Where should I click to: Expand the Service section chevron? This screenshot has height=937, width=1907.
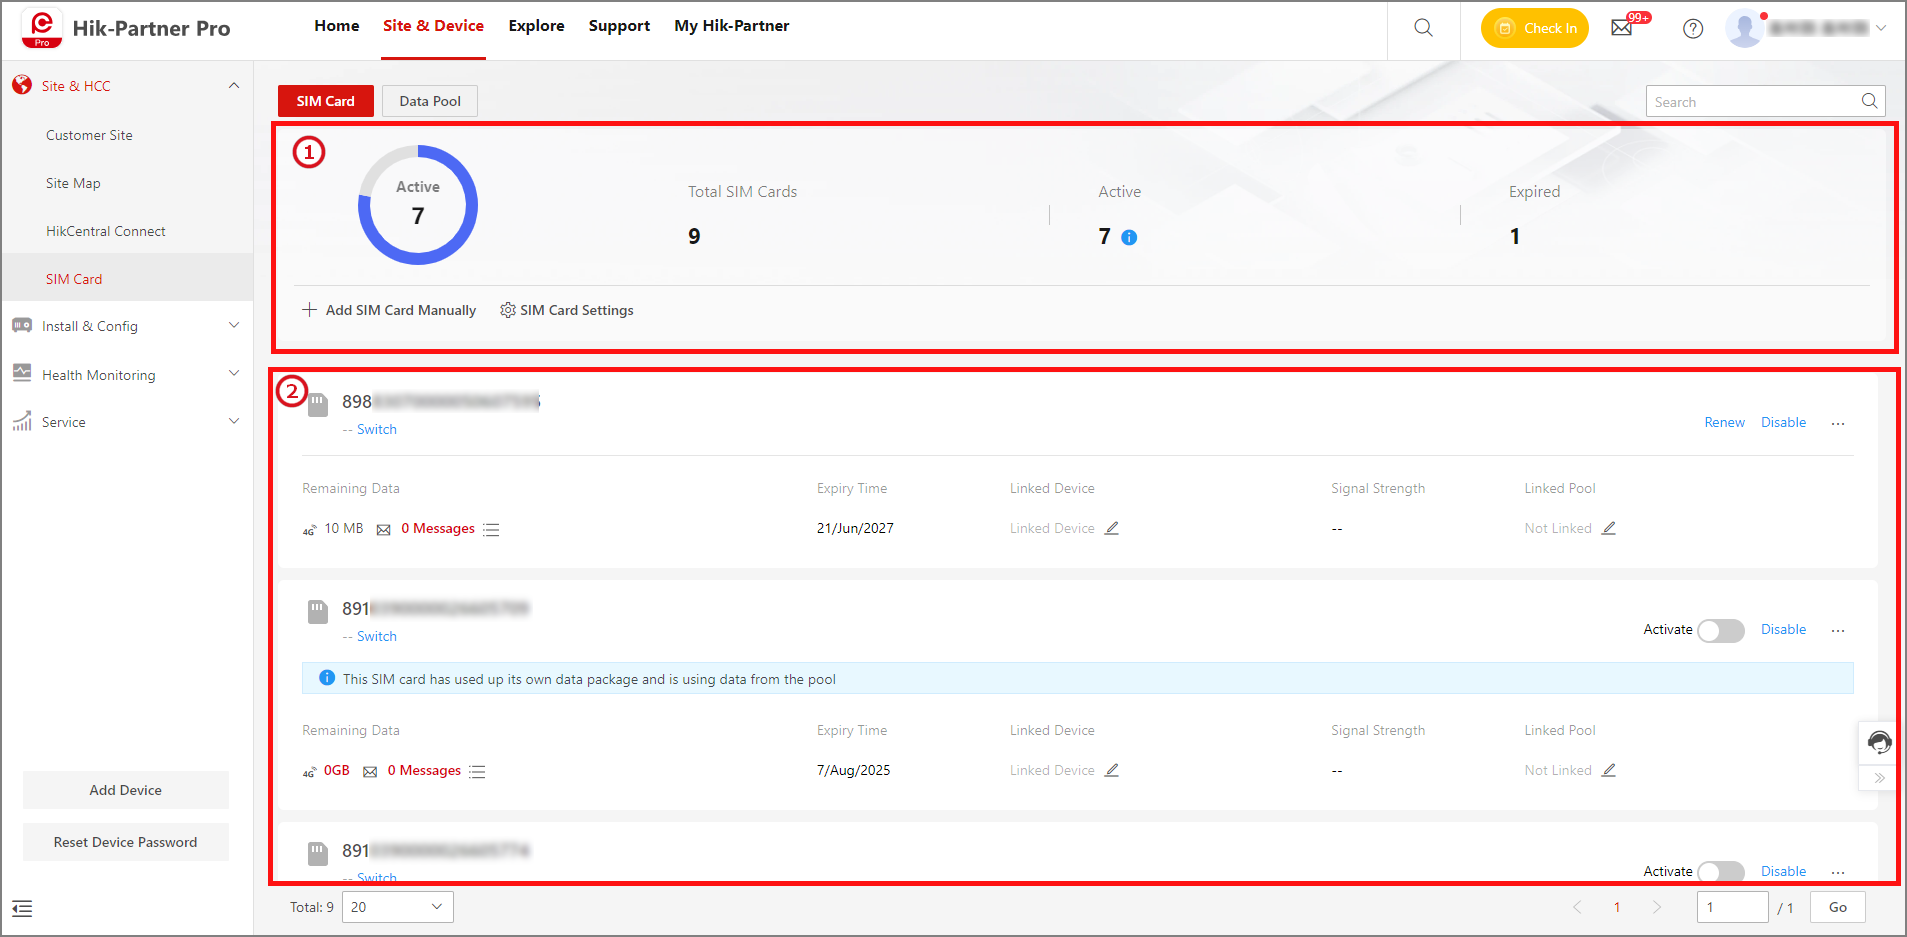coord(234,421)
